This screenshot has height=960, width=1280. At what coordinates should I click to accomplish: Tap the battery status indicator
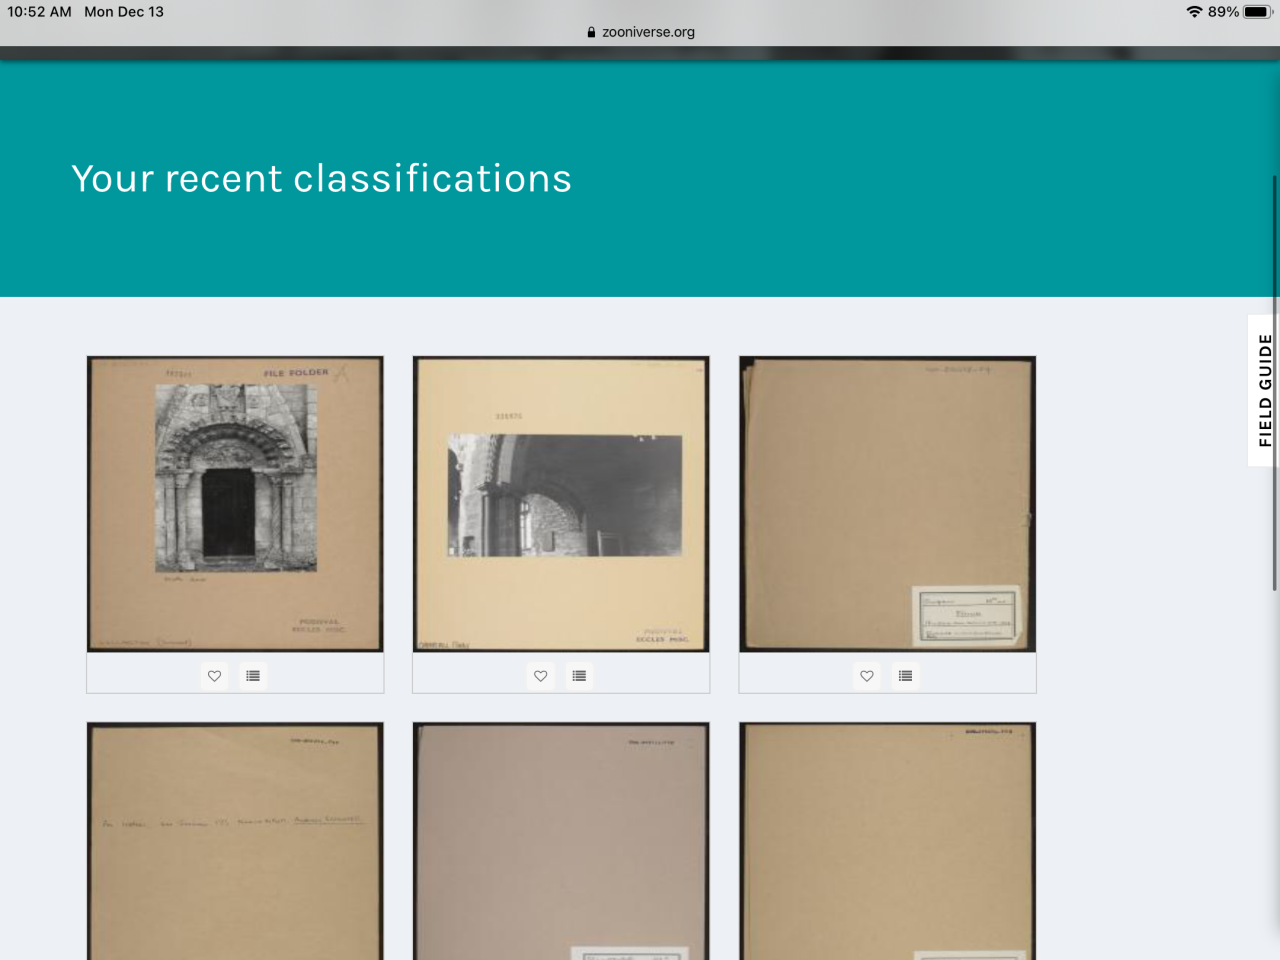click(1257, 12)
